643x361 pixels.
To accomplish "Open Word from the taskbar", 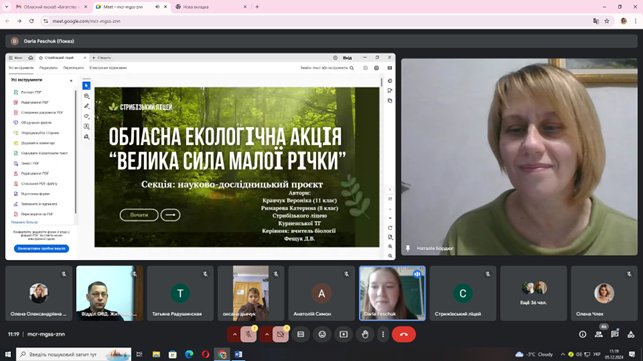I will (x=238, y=354).
